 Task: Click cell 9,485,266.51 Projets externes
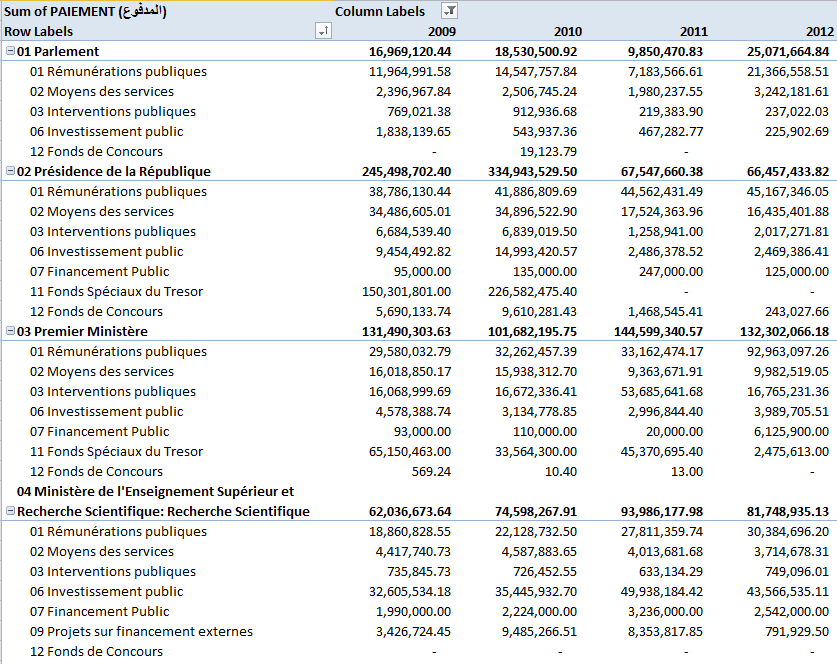click(539, 632)
